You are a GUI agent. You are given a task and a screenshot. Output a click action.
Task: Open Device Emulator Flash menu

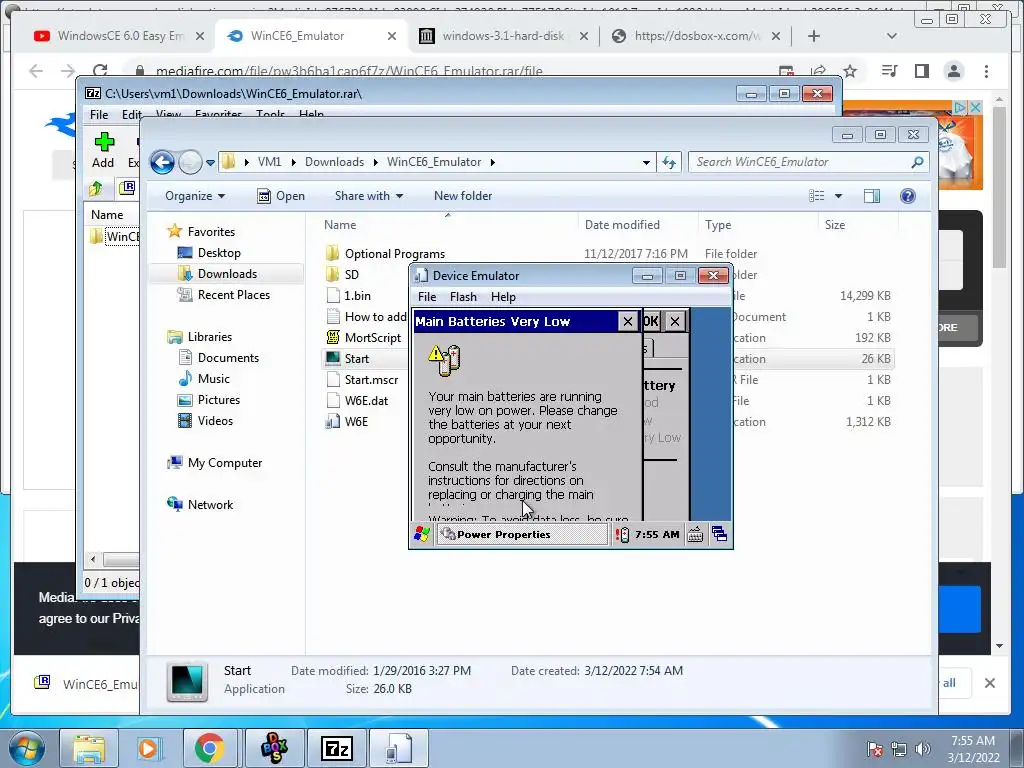[x=463, y=296]
